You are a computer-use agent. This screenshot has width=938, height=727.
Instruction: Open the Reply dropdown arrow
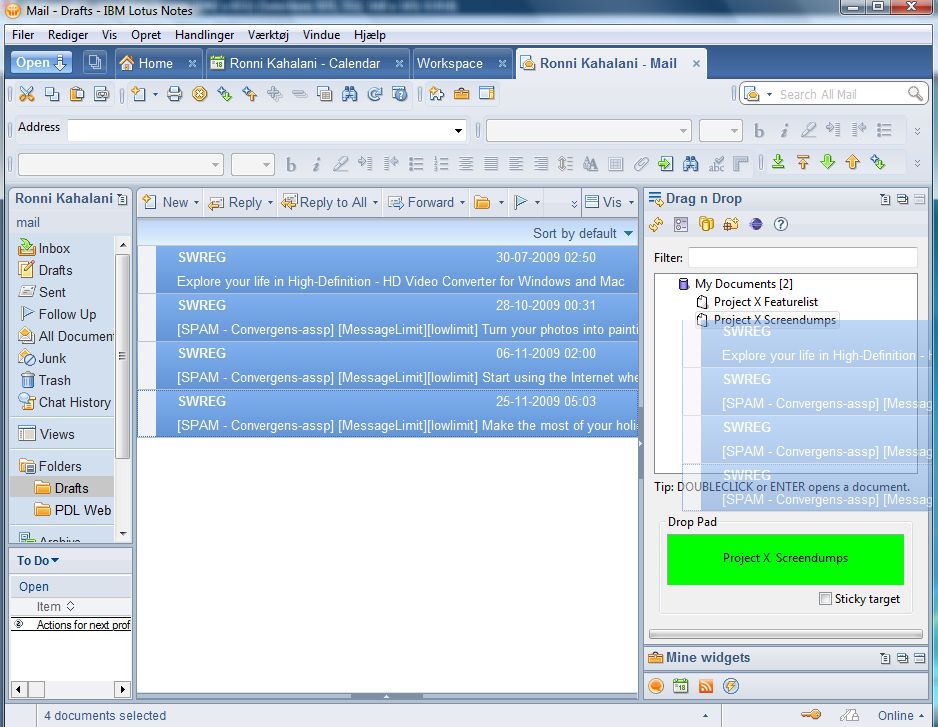[270, 203]
